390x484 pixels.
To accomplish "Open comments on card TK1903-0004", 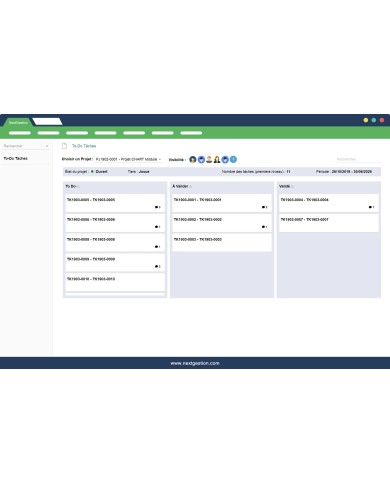I will point(371,207).
